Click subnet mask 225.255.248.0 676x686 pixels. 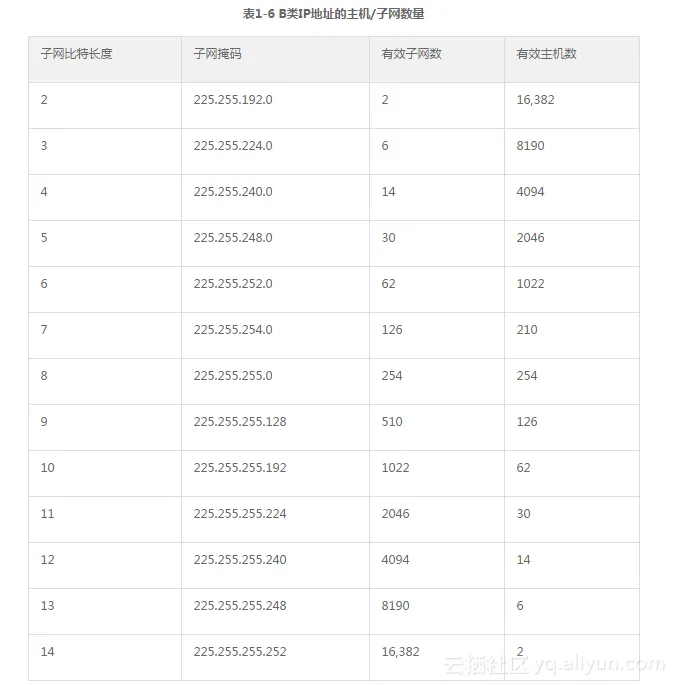(x=232, y=238)
